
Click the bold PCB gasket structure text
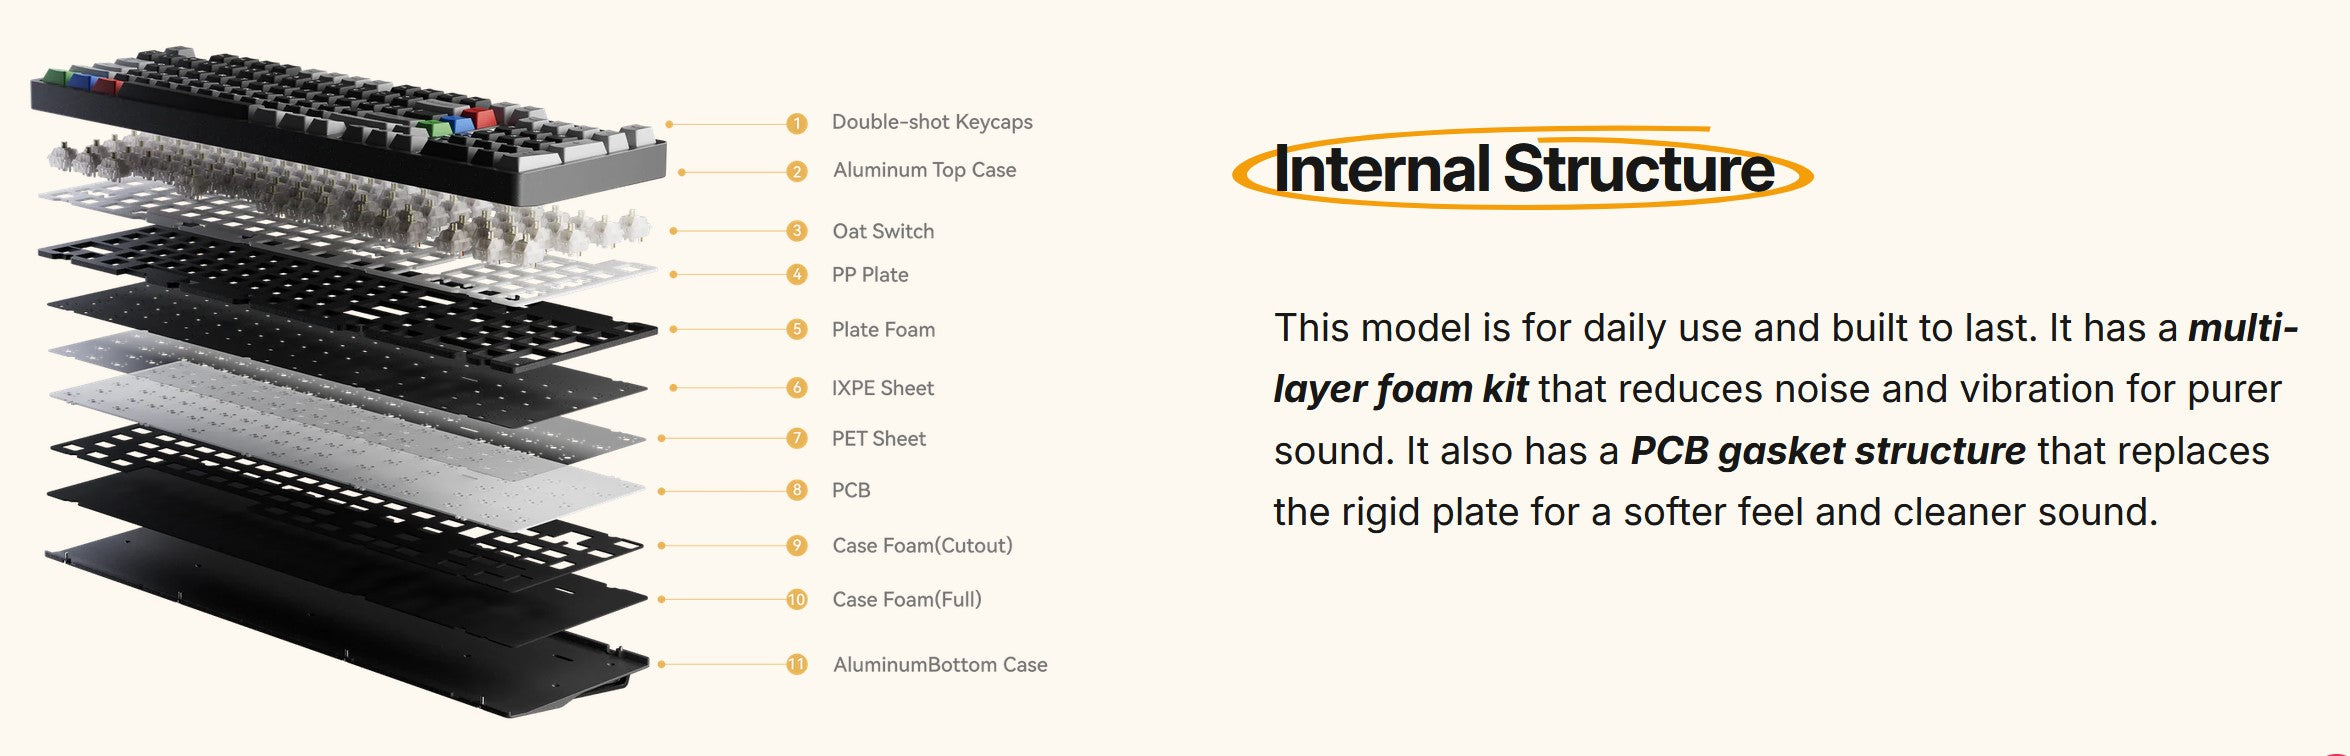[x=1828, y=451]
